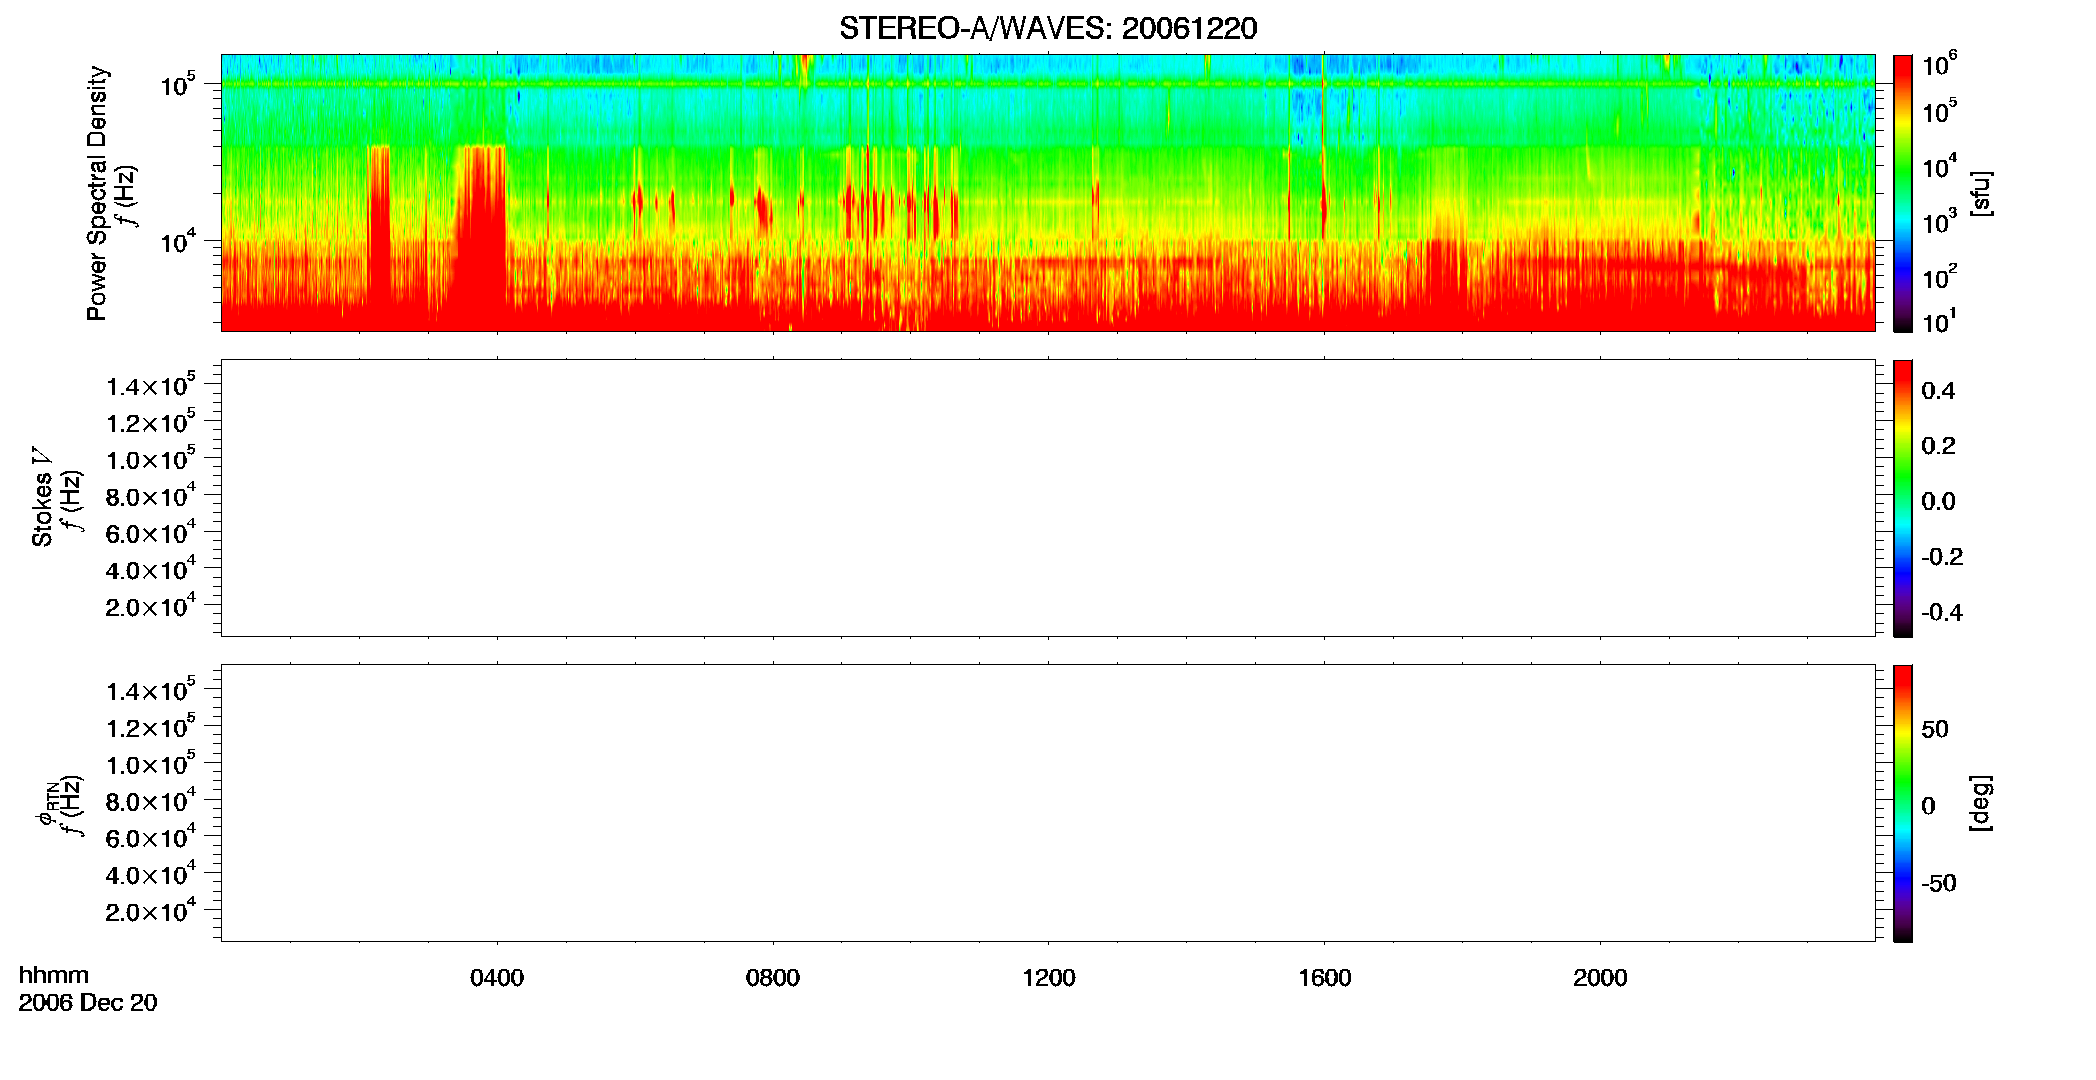This screenshot has height=1080, width=2096.
Task: Click the 6.0×10^4 tick in phi panel
Action: (151, 837)
